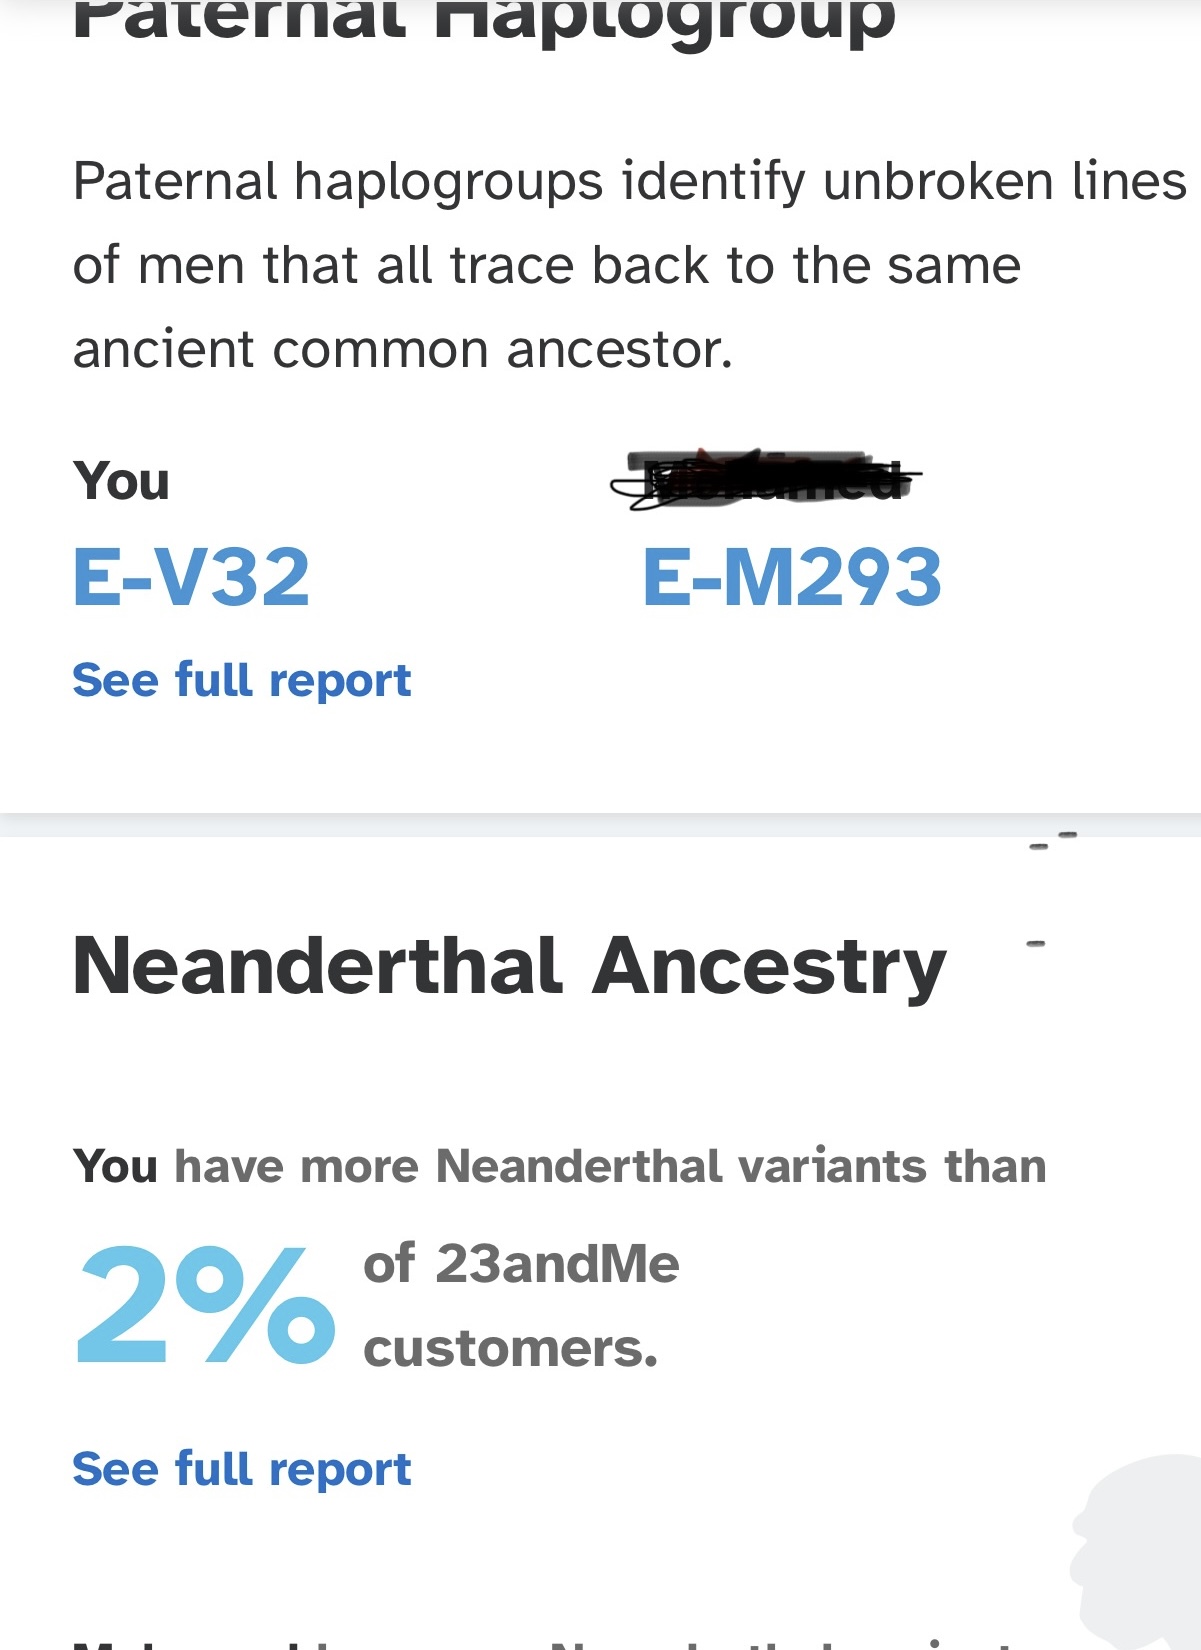1201x1650 pixels.
Task: Tap the Neanderthal Ancestry heading
Action: click(x=509, y=966)
